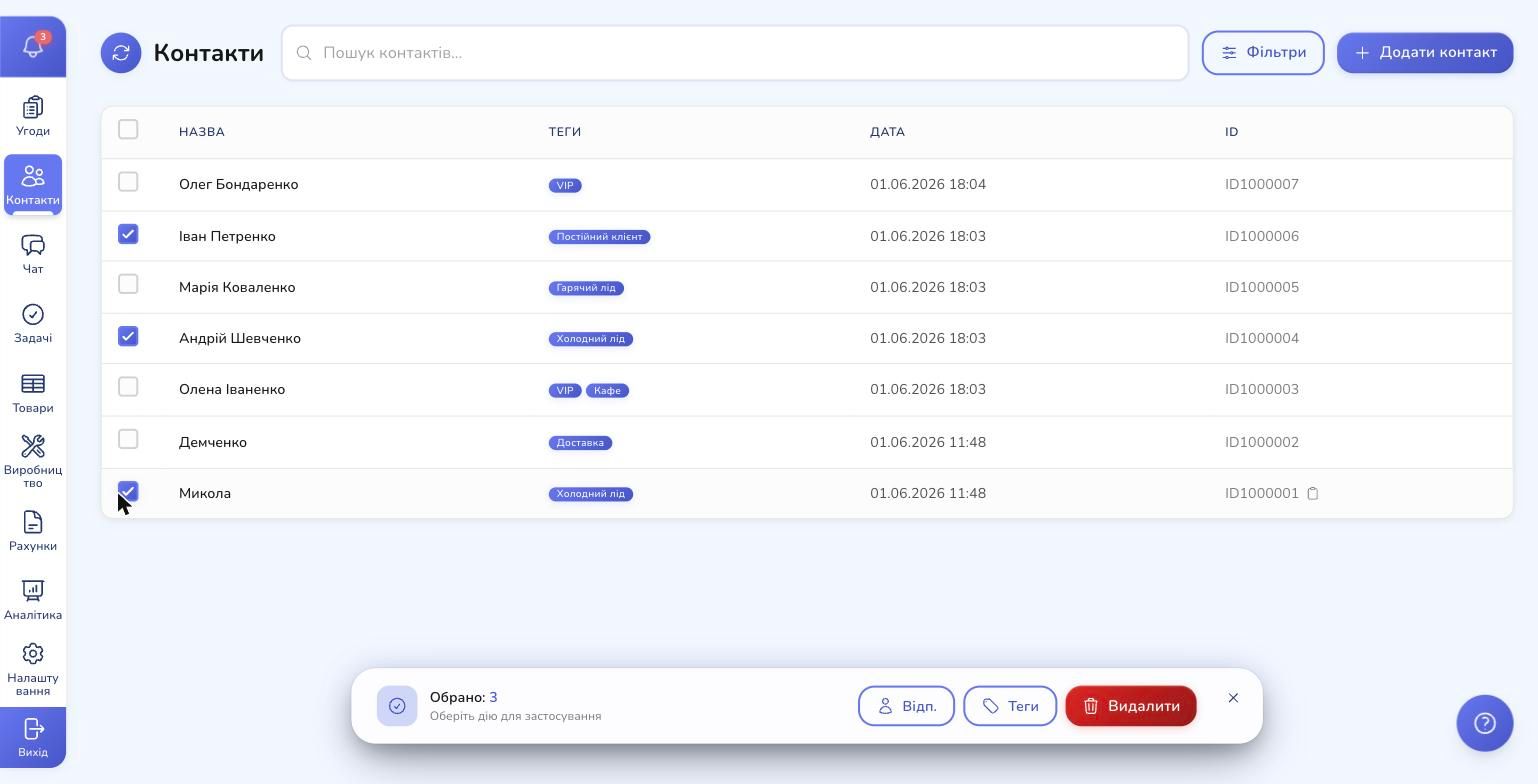
Task: Click the ТЕГИ column header
Action: coord(565,132)
